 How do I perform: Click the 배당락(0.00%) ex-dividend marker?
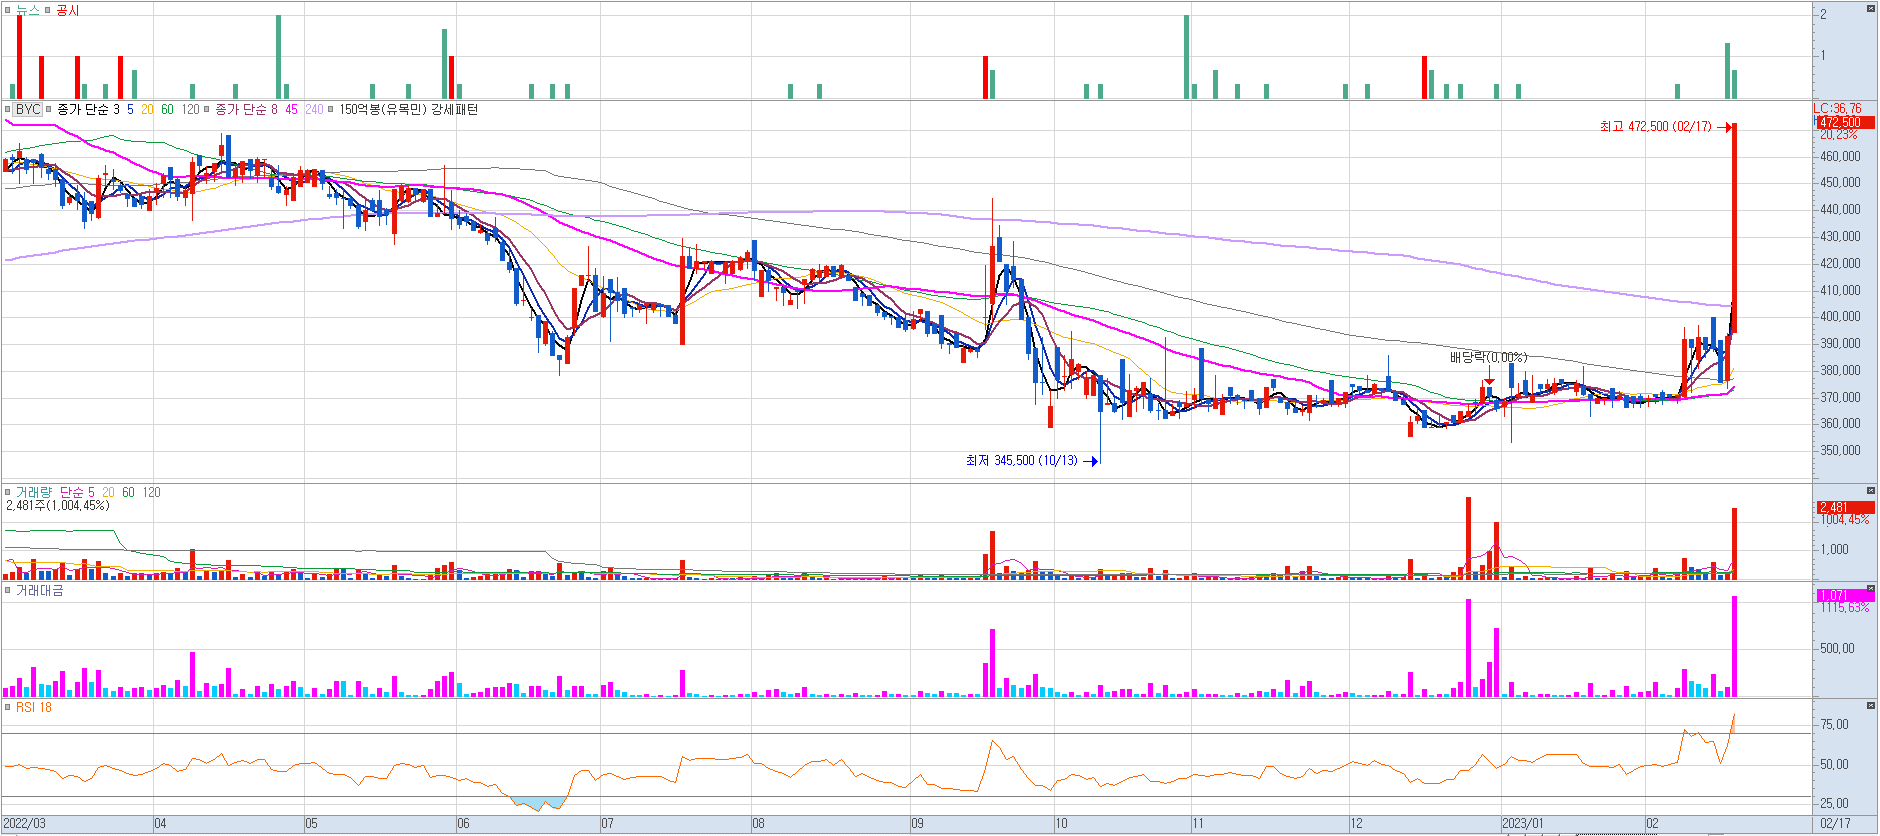coord(1488,357)
